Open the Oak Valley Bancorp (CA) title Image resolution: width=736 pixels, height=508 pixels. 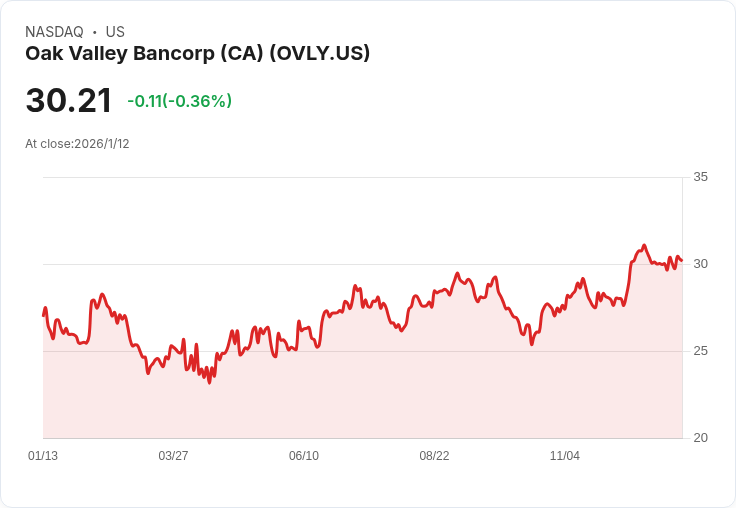click(x=197, y=54)
